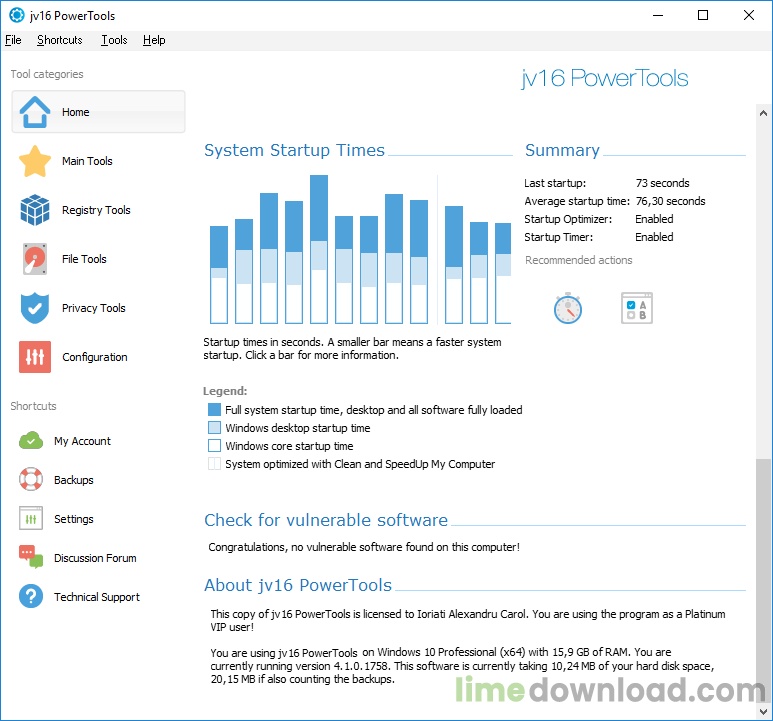The width and height of the screenshot is (773, 721).
Task: Click the no vulnerable software found message
Action: [x=364, y=547]
